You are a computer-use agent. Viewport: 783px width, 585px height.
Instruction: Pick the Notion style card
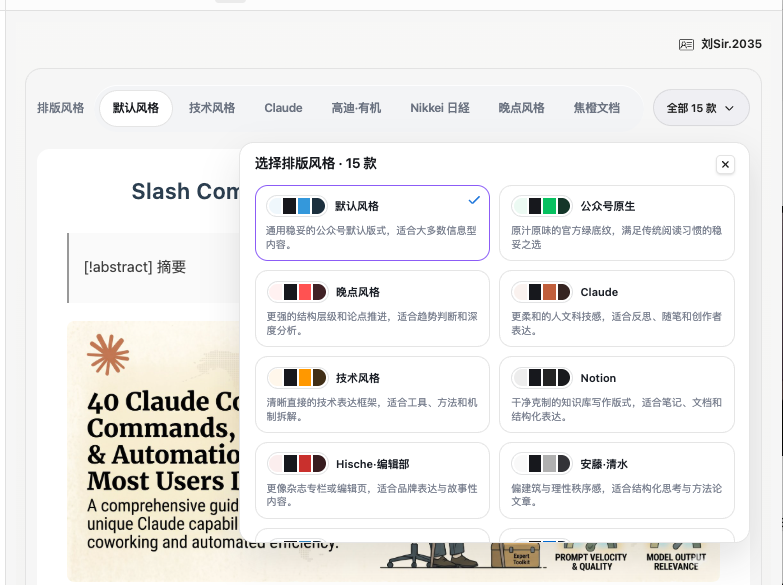(x=617, y=395)
